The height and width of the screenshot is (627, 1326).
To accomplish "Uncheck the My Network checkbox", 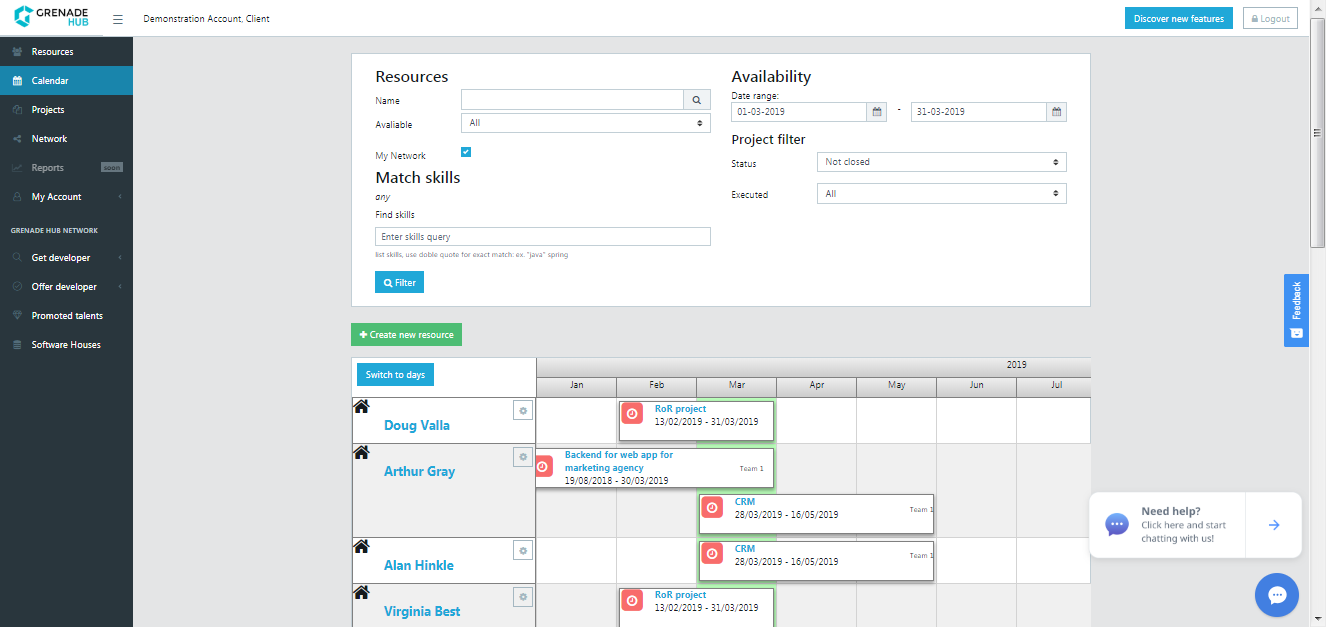I will click(466, 152).
